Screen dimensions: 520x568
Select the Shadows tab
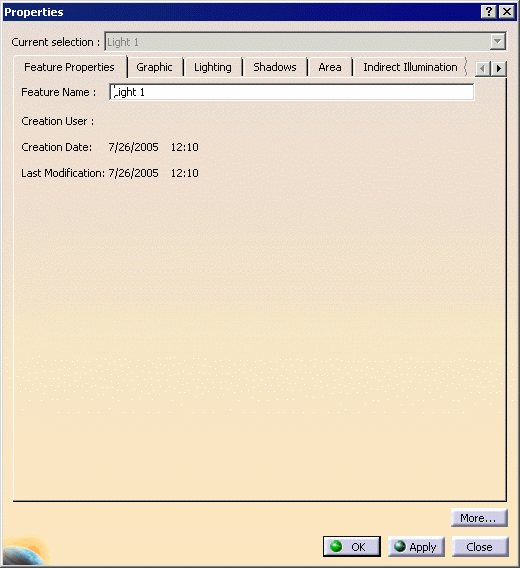pyautogui.click(x=275, y=67)
